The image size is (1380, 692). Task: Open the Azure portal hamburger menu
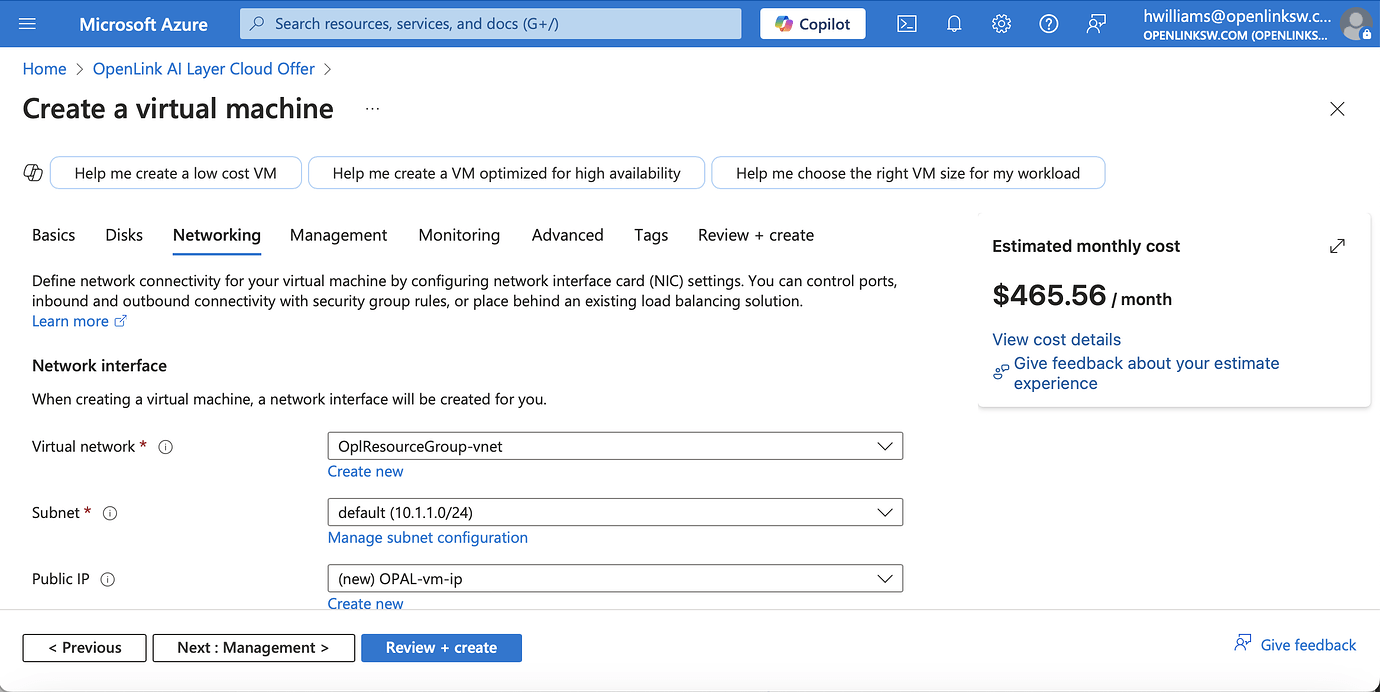pos(27,24)
